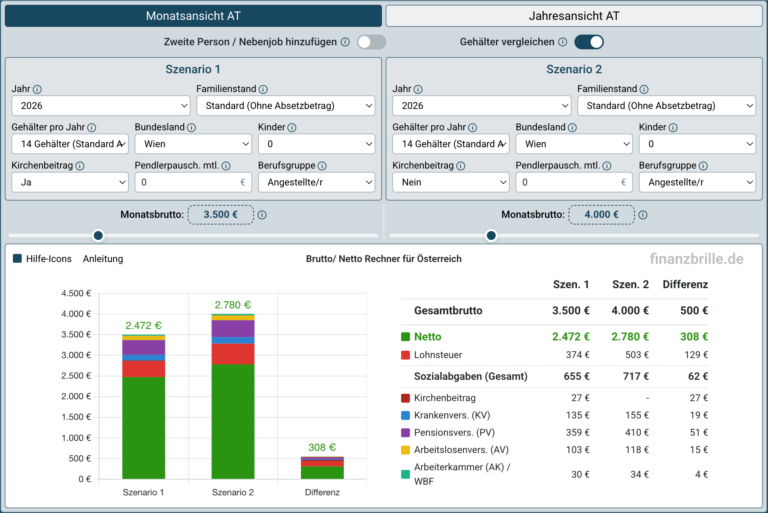Image resolution: width=768 pixels, height=513 pixels.
Task: Open the Anleitung link
Action: click(x=103, y=259)
